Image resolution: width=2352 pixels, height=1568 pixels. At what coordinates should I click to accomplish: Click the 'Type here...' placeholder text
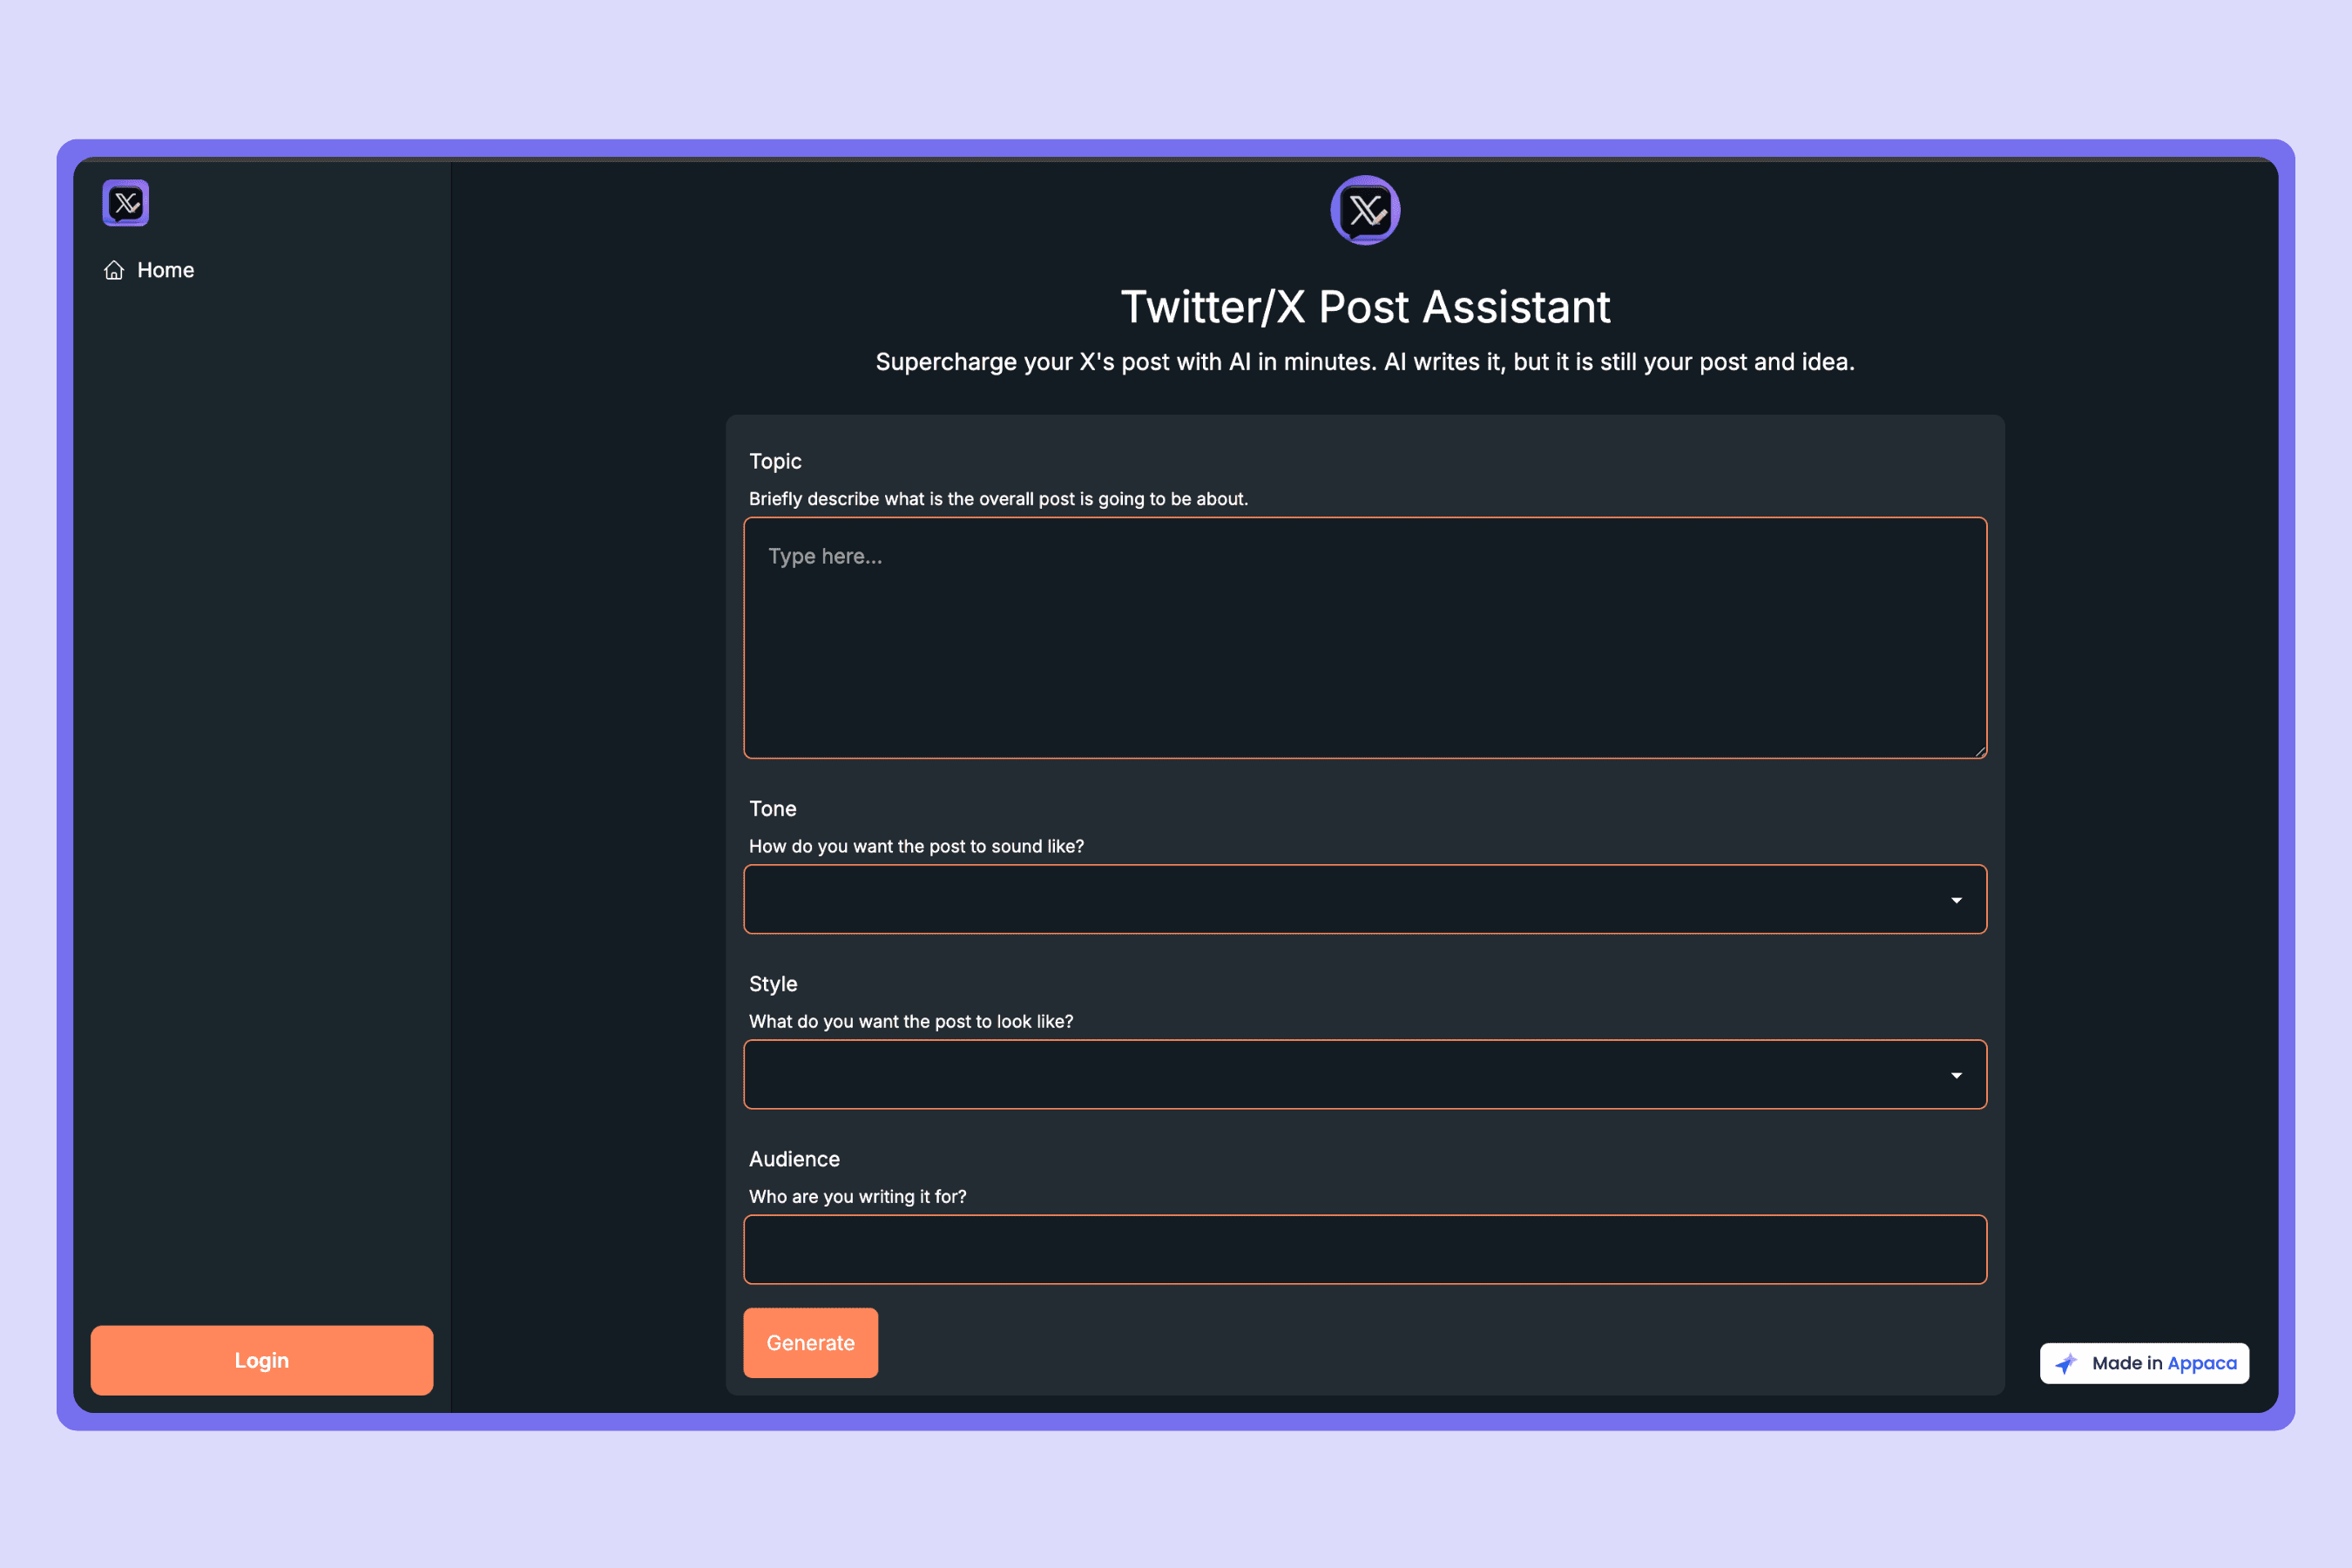tap(825, 556)
